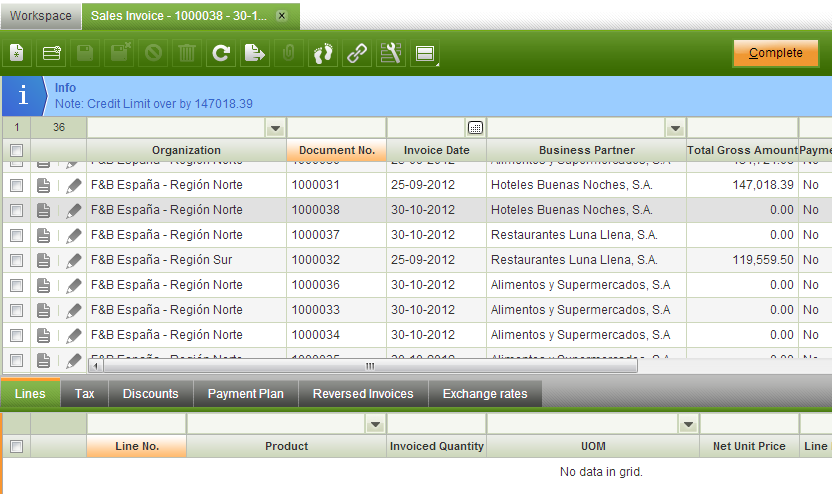Screen dimensions: 832x494
Task: Export grid to spreadsheet
Action: coord(255,53)
